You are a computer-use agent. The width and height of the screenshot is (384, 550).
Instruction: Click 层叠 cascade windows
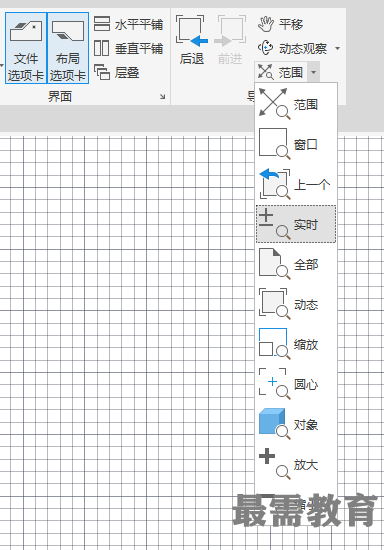pos(117,73)
